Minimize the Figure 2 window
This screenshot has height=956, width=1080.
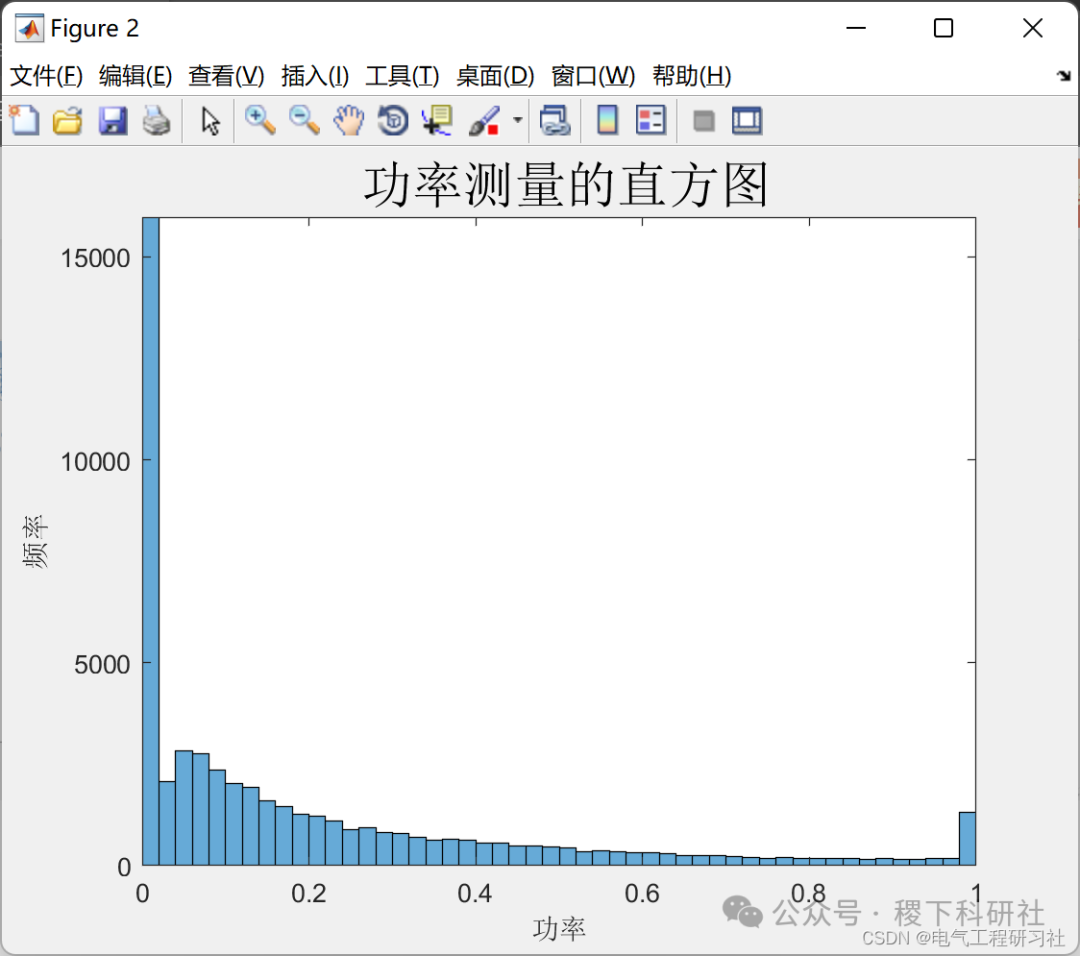pyautogui.click(x=855, y=28)
